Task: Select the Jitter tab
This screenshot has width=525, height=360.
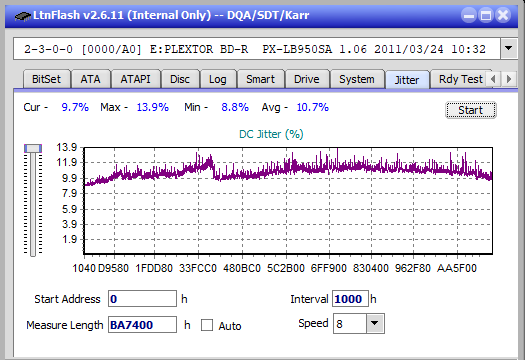Action: point(407,80)
